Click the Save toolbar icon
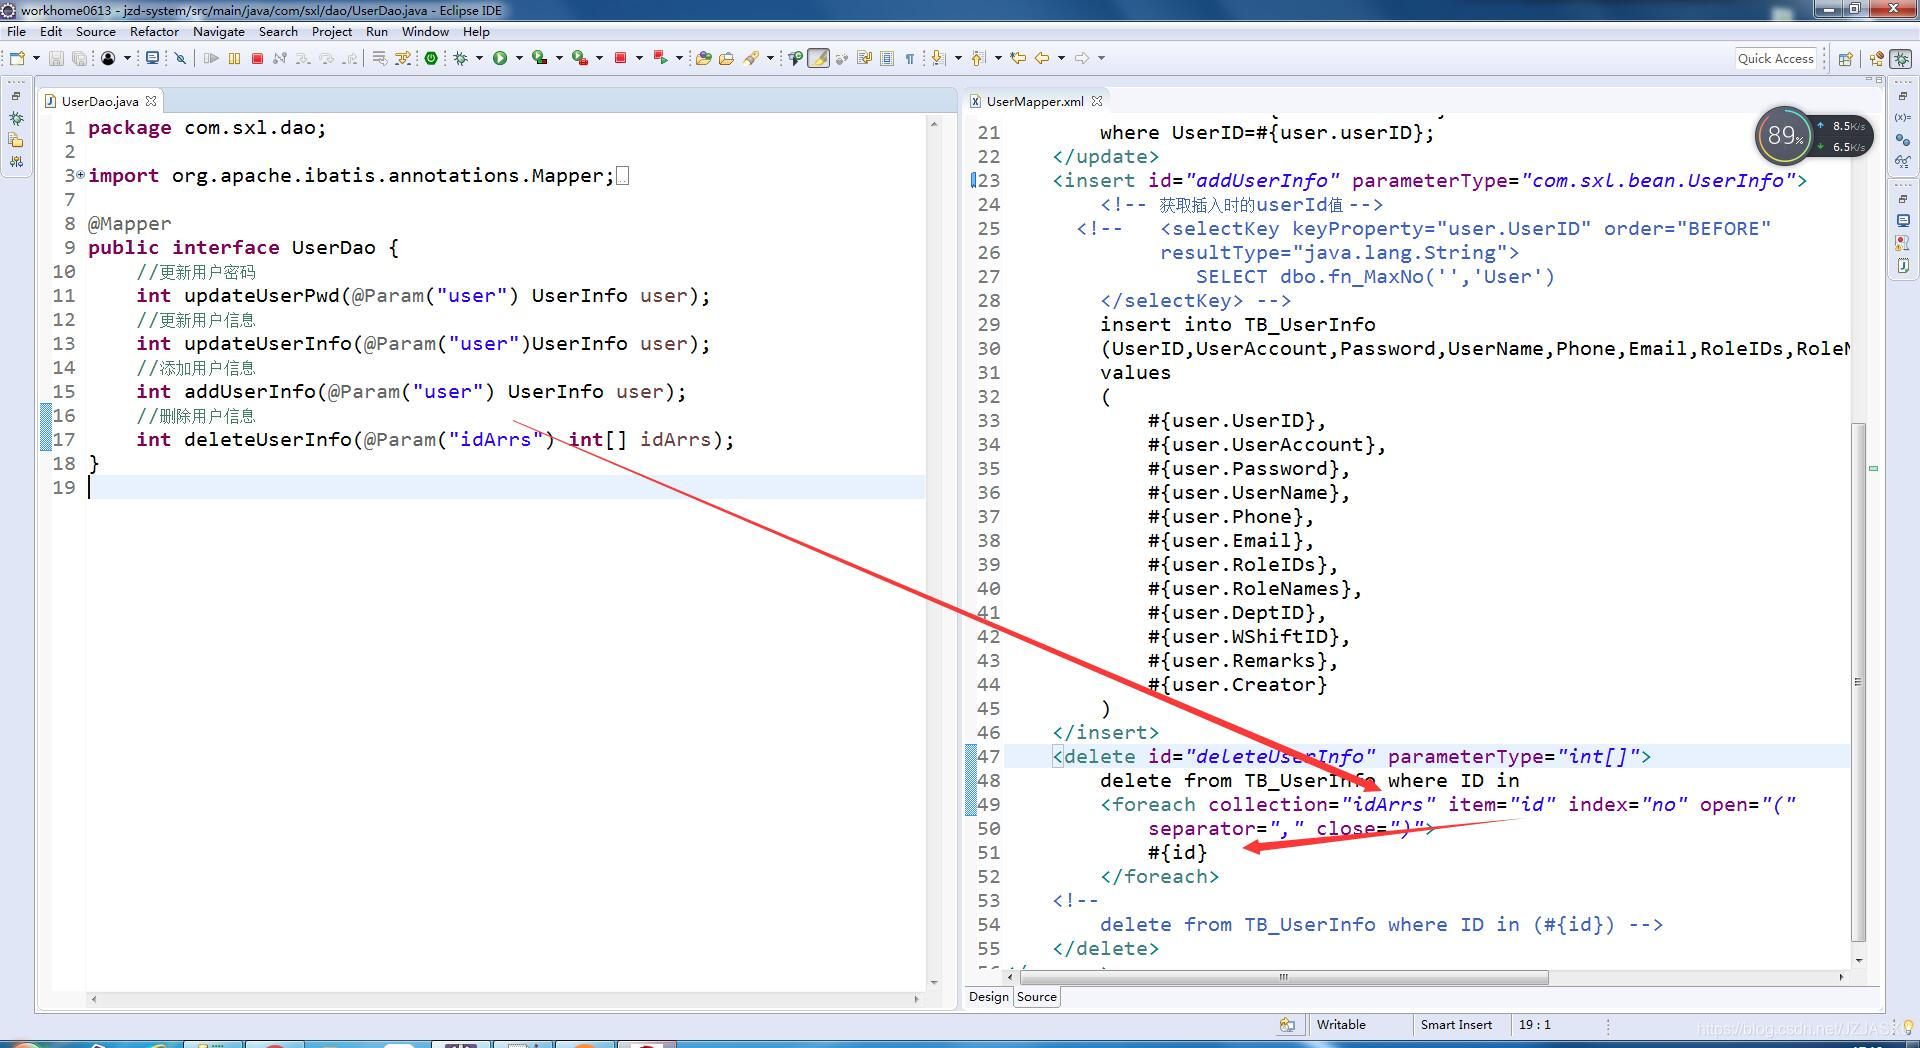Image resolution: width=1920 pixels, height=1048 pixels. click(x=56, y=58)
